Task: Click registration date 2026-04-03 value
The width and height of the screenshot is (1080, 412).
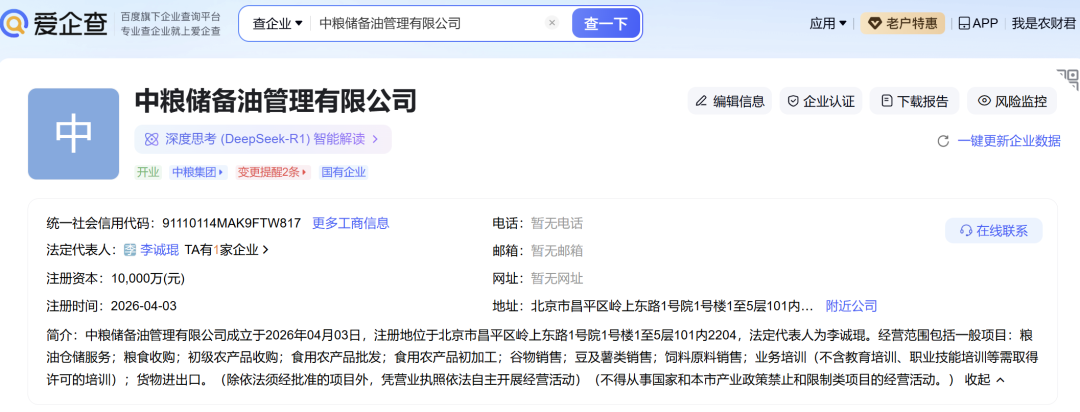Action: [143, 306]
